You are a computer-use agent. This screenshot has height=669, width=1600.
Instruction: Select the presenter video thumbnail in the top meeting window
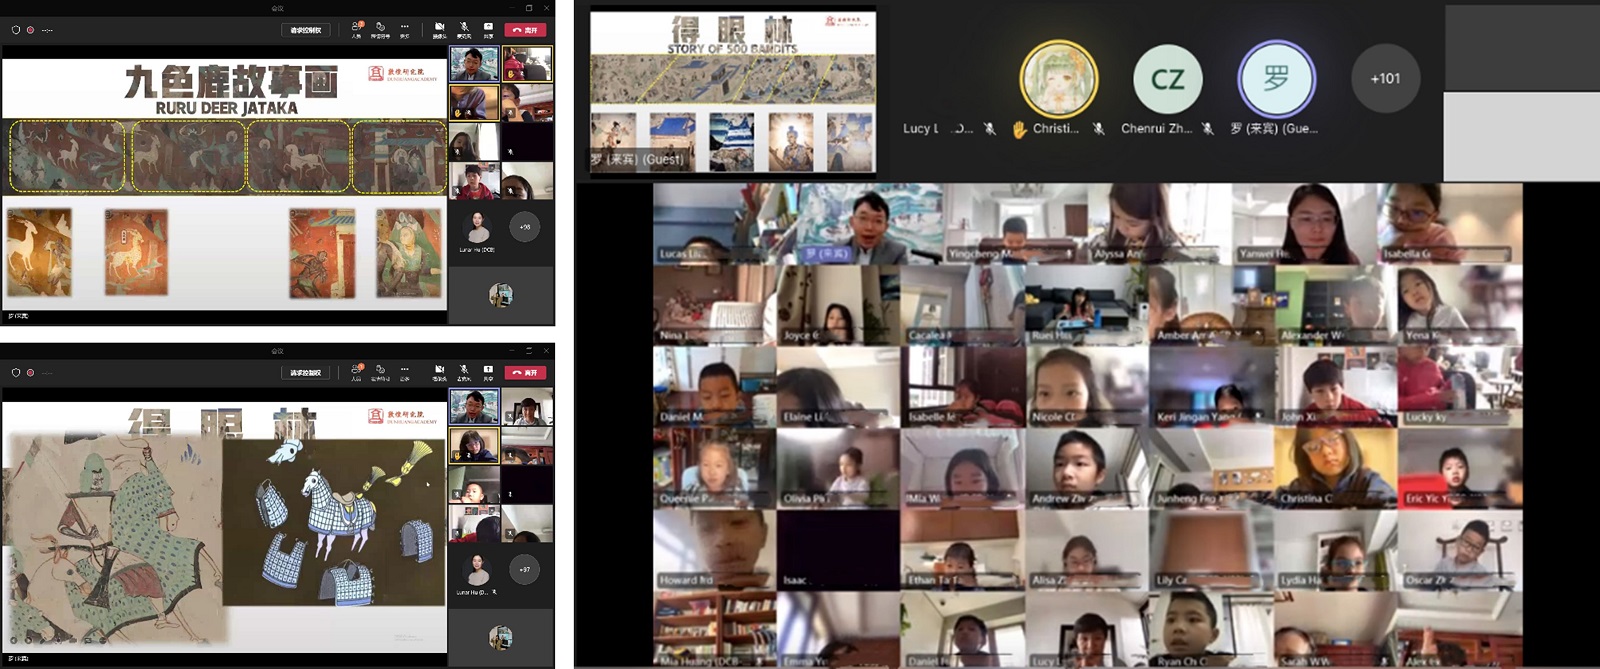click(x=474, y=64)
